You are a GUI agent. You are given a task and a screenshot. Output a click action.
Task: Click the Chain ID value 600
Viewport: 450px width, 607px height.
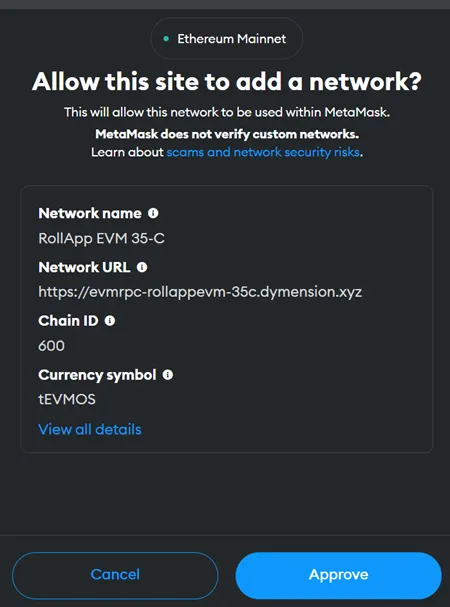coord(52,346)
